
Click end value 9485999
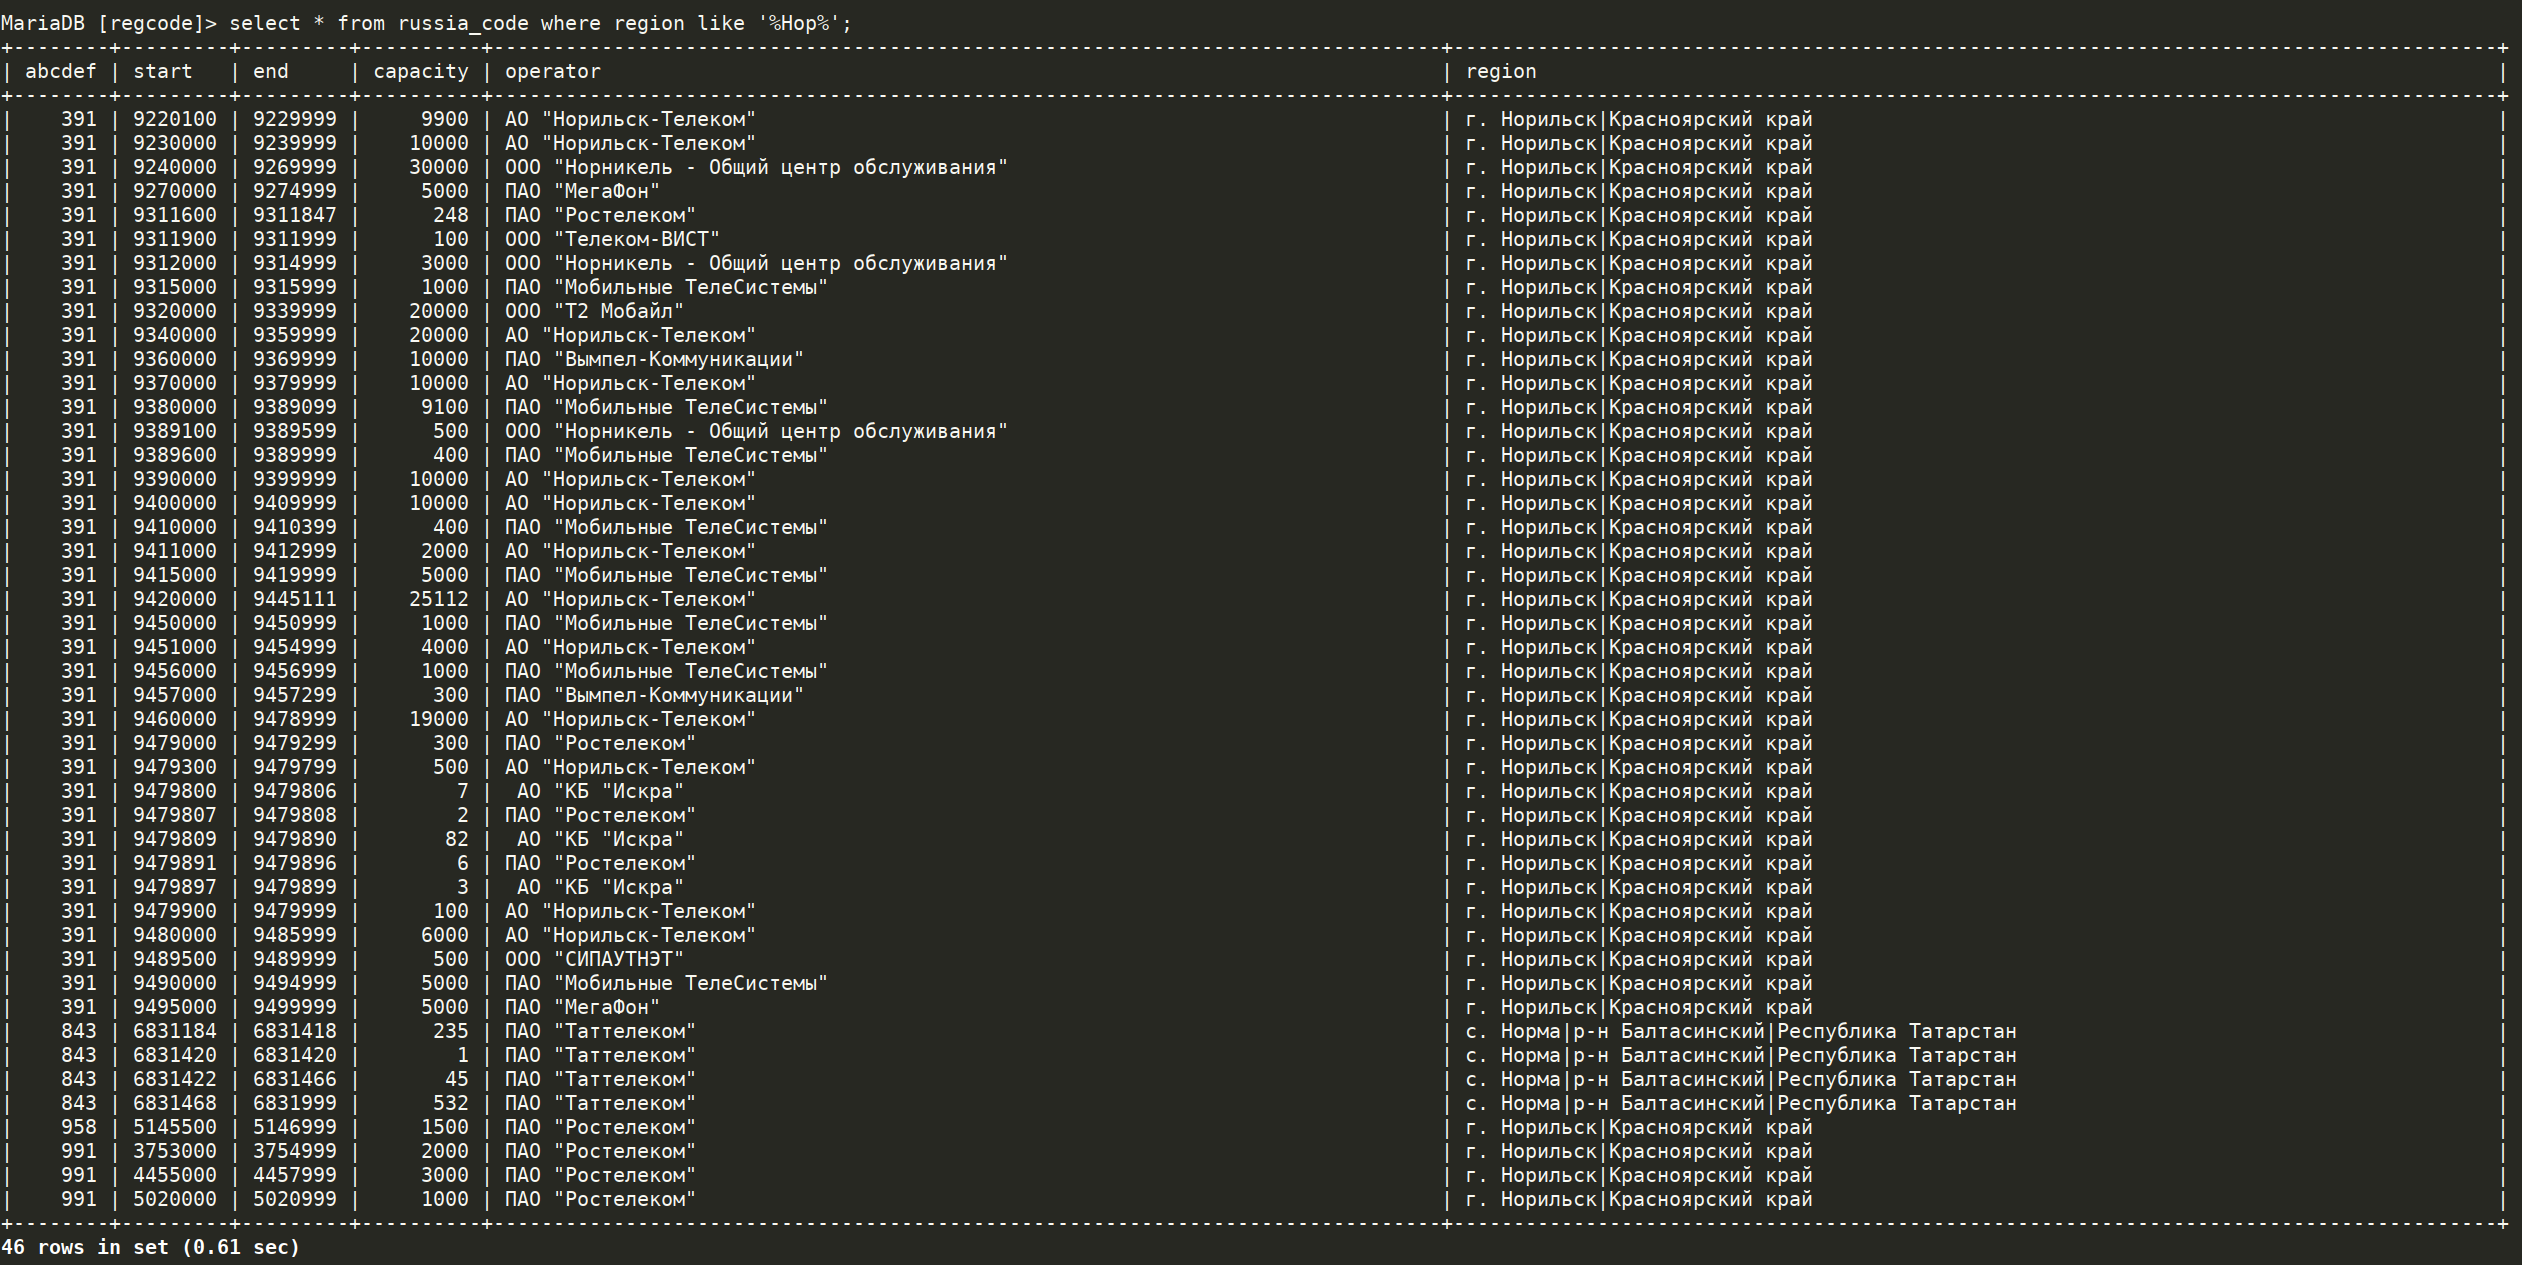click(295, 935)
